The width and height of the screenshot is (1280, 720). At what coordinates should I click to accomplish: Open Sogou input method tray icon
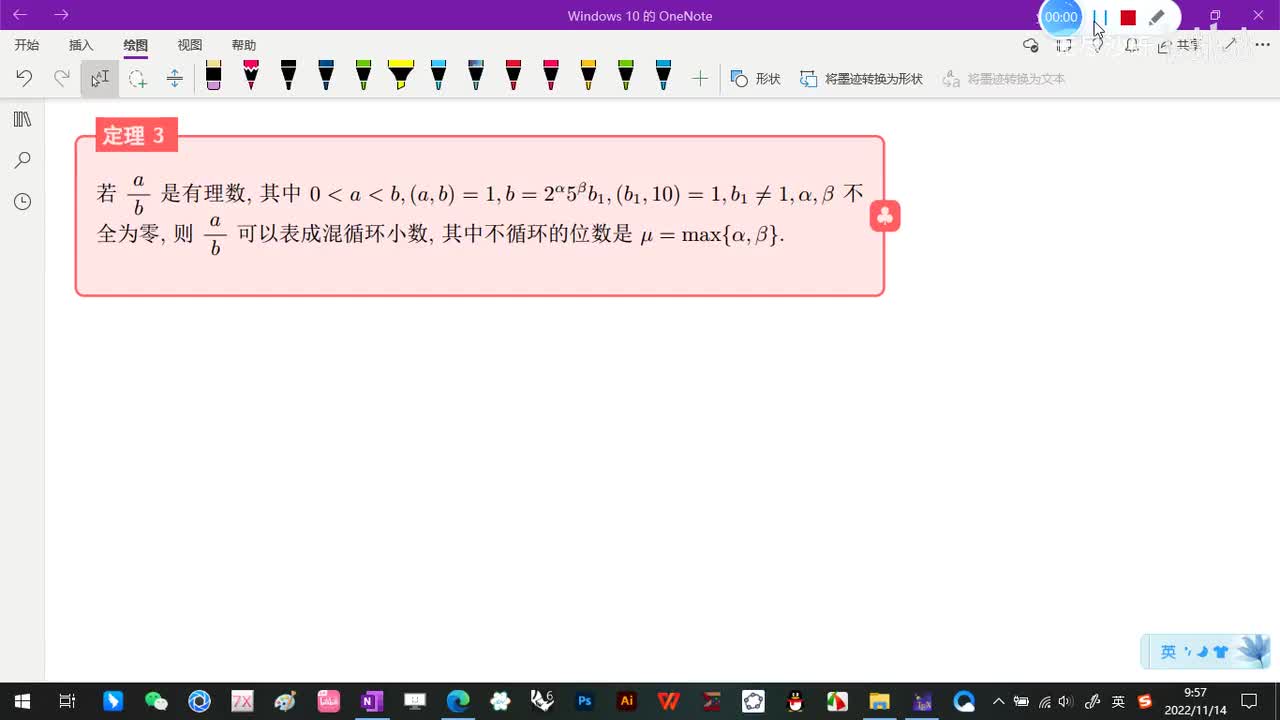(x=1145, y=702)
